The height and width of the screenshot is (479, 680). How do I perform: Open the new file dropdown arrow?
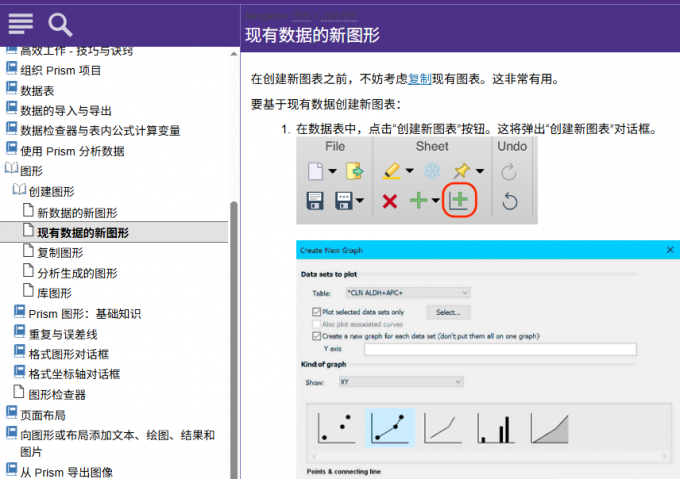click(x=332, y=171)
